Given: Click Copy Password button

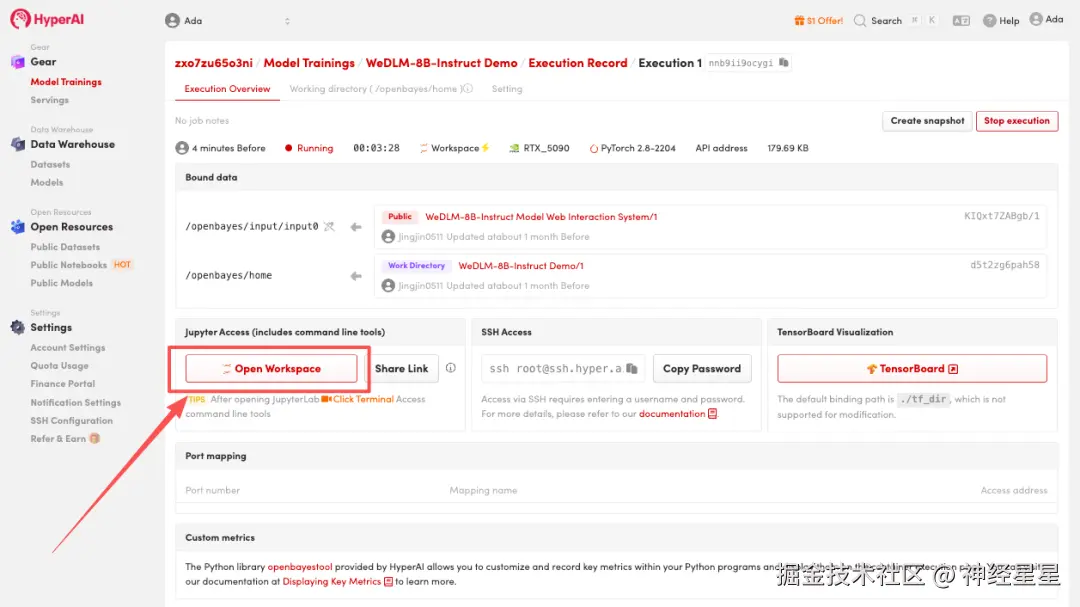Looking at the screenshot, I should pos(702,369).
